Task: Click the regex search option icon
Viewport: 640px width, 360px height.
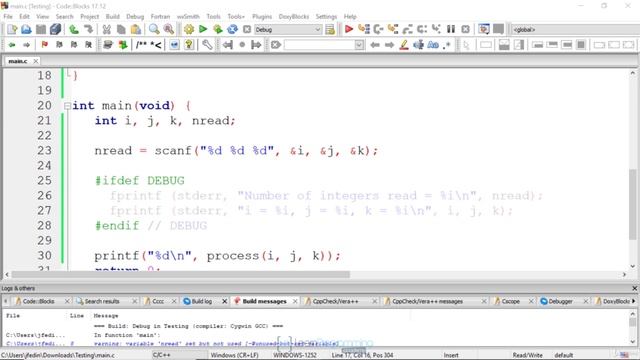Action: point(447,44)
